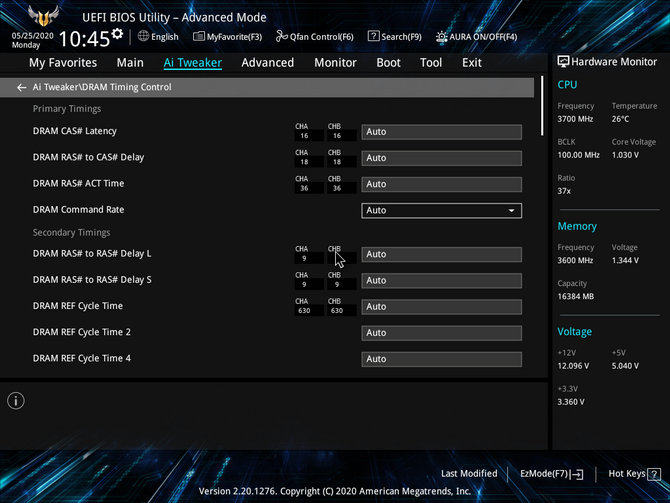Open MyFavorite(F3) from the top toolbar
670x503 pixels.
pyautogui.click(x=227, y=37)
